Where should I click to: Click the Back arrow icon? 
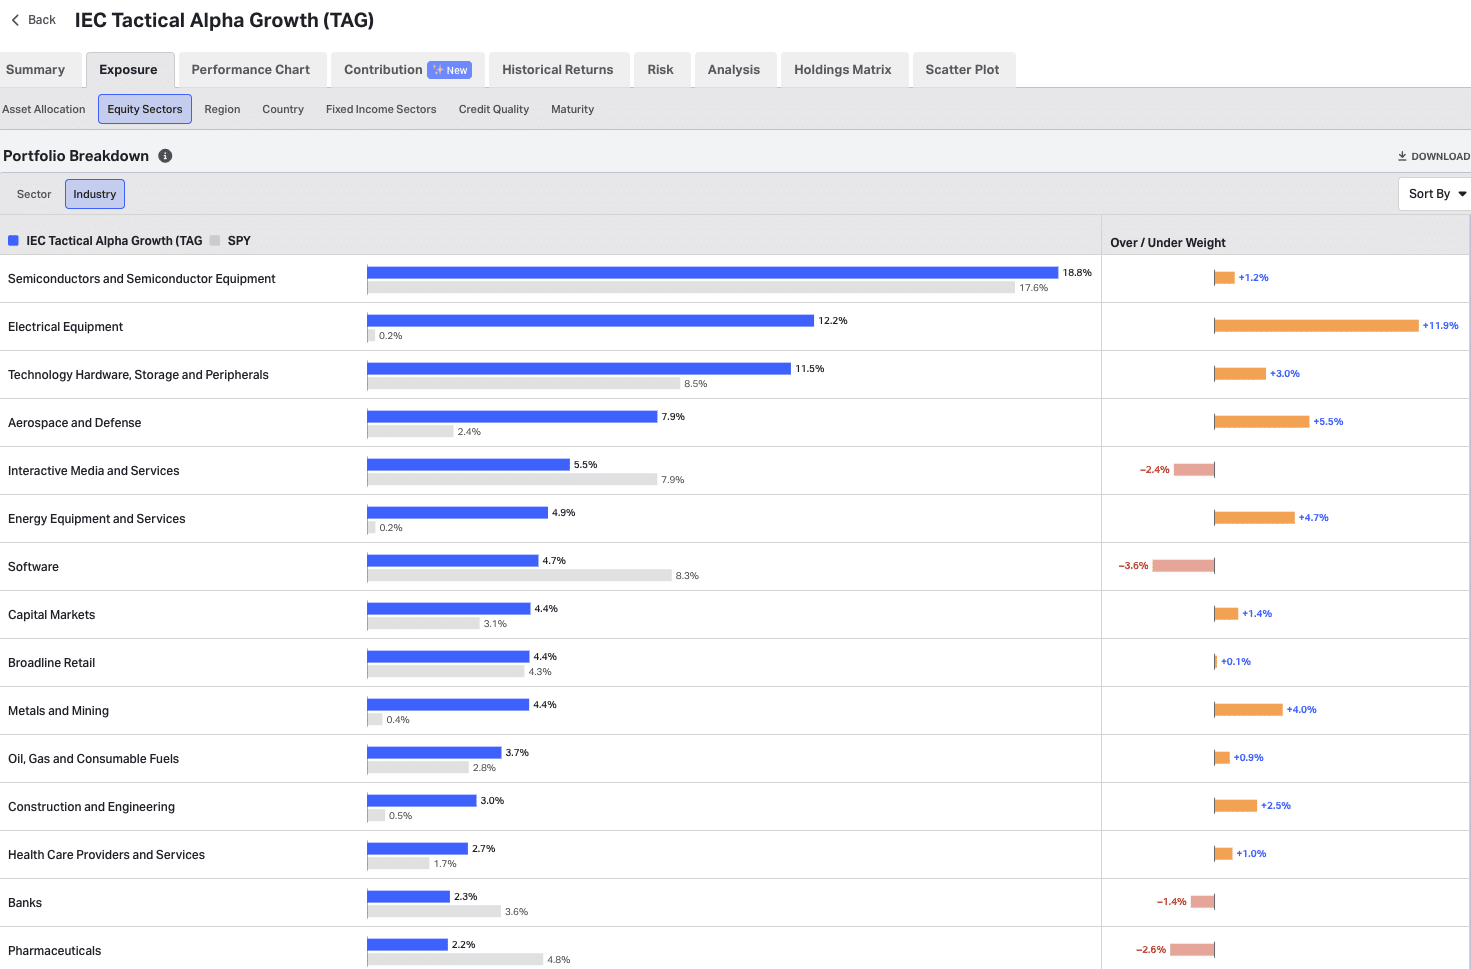point(15,20)
